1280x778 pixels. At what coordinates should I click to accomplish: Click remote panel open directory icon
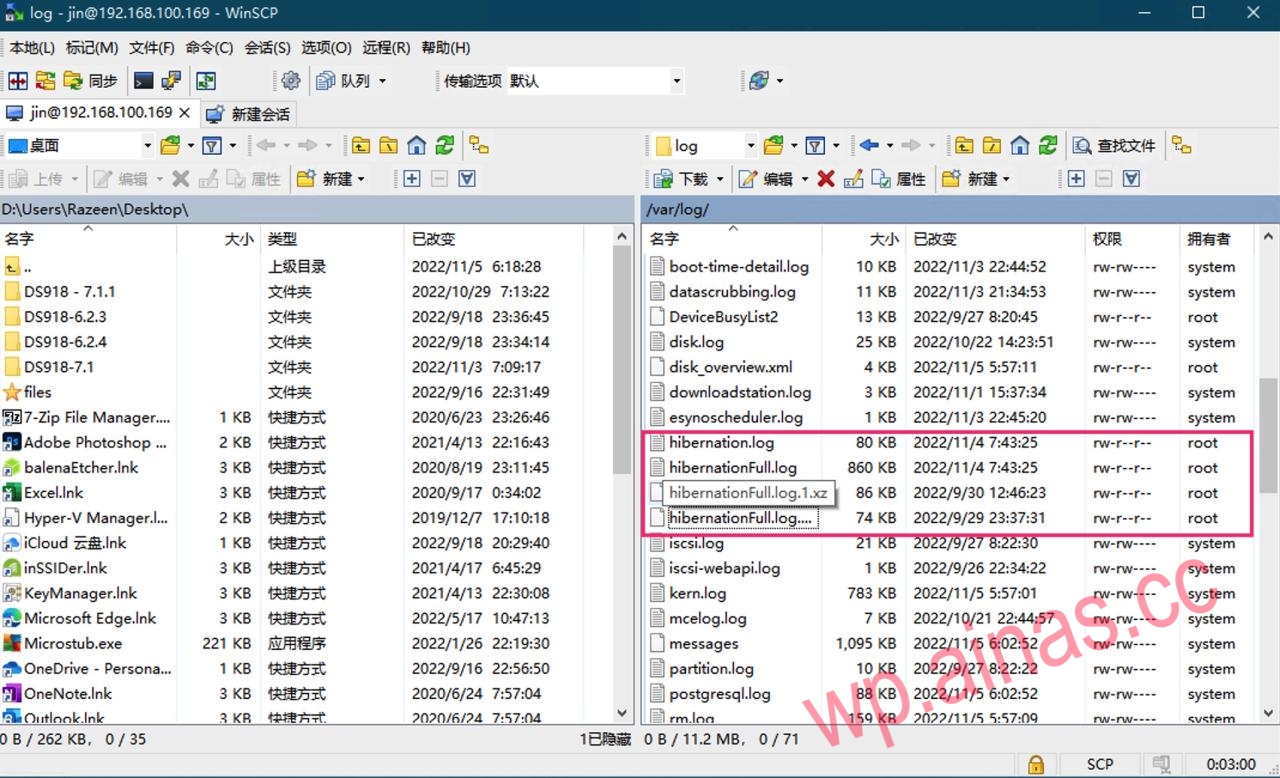click(x=774, y=146)
